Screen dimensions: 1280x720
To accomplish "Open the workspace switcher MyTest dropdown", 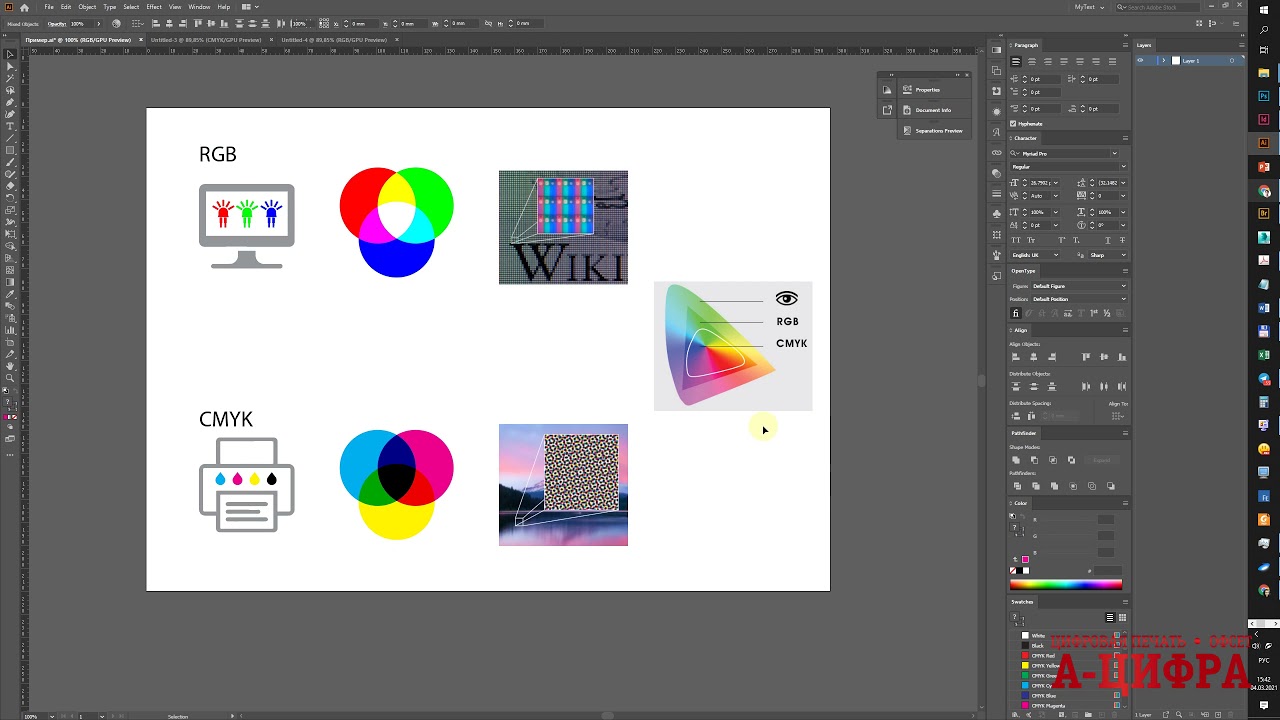I will click(1089, 7).
